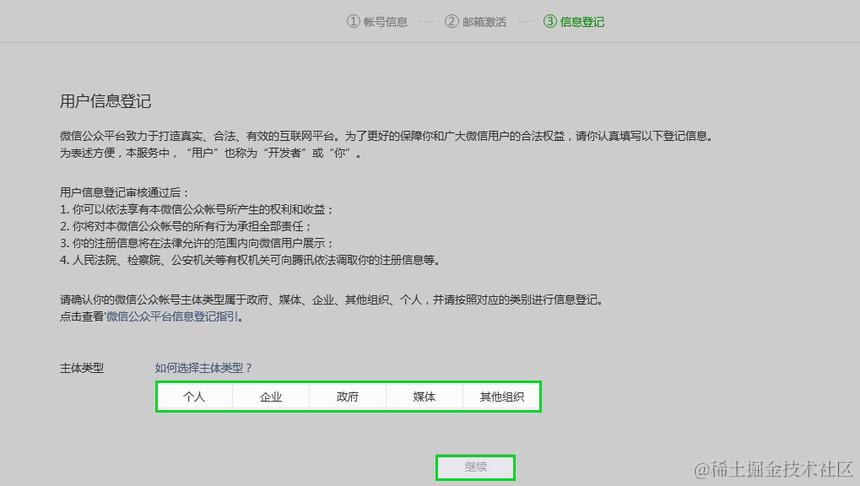
Task: Select 企业 as the subject type
Action: [271, 397]
